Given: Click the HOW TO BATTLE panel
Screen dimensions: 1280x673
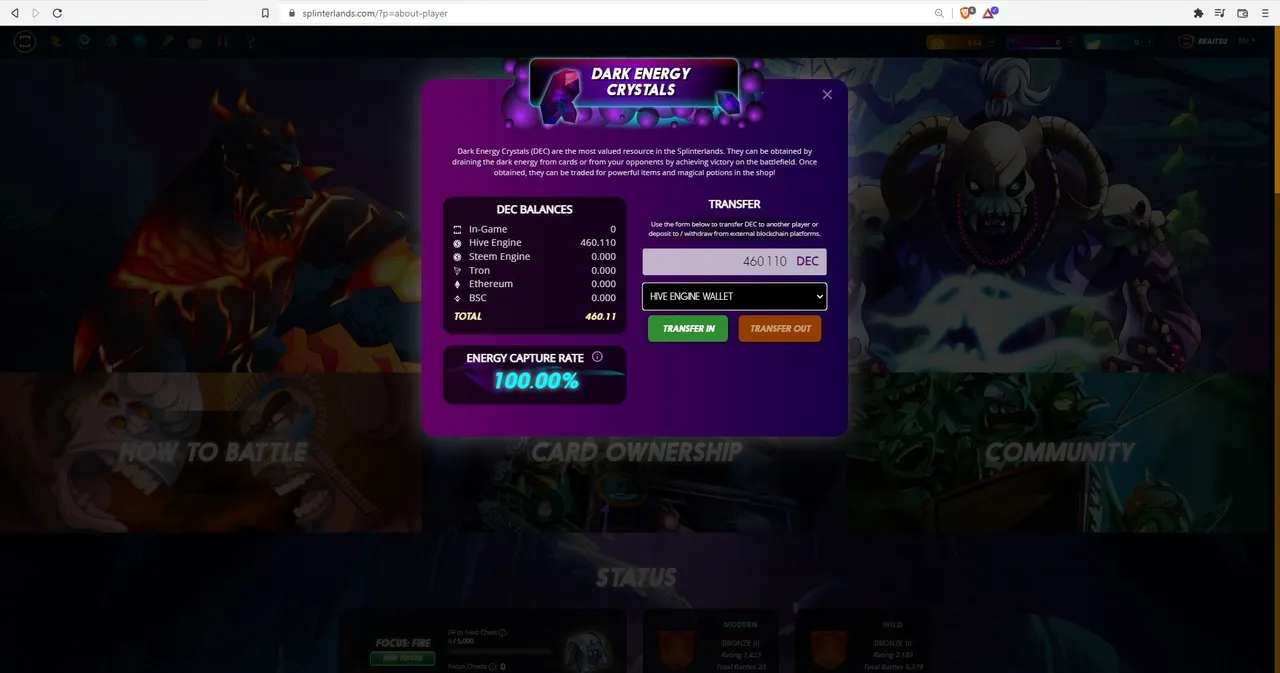Looking at the screenshot, I should pyautogui.click(x=212, y=452).
